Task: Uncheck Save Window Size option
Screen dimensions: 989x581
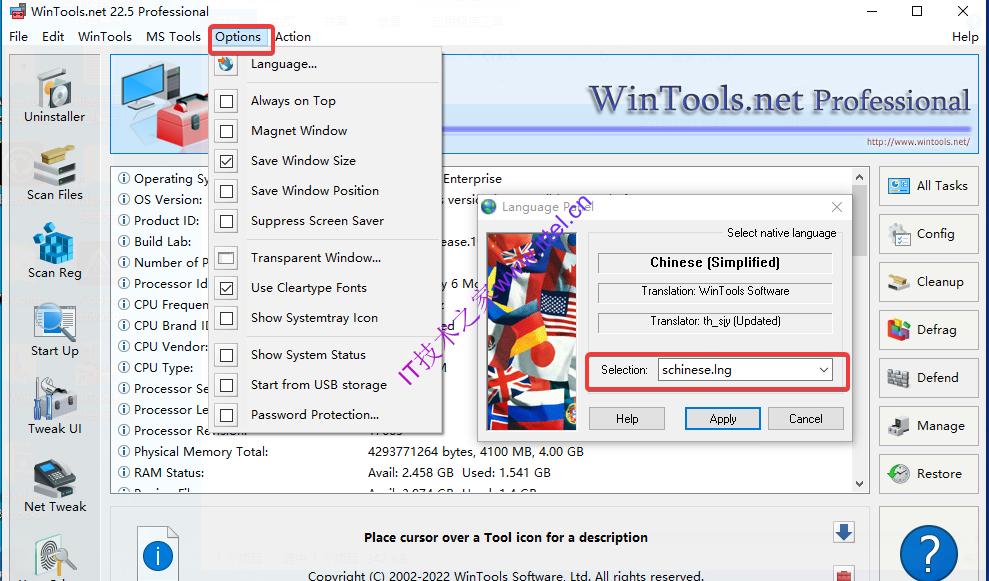Action: (226, 161)
